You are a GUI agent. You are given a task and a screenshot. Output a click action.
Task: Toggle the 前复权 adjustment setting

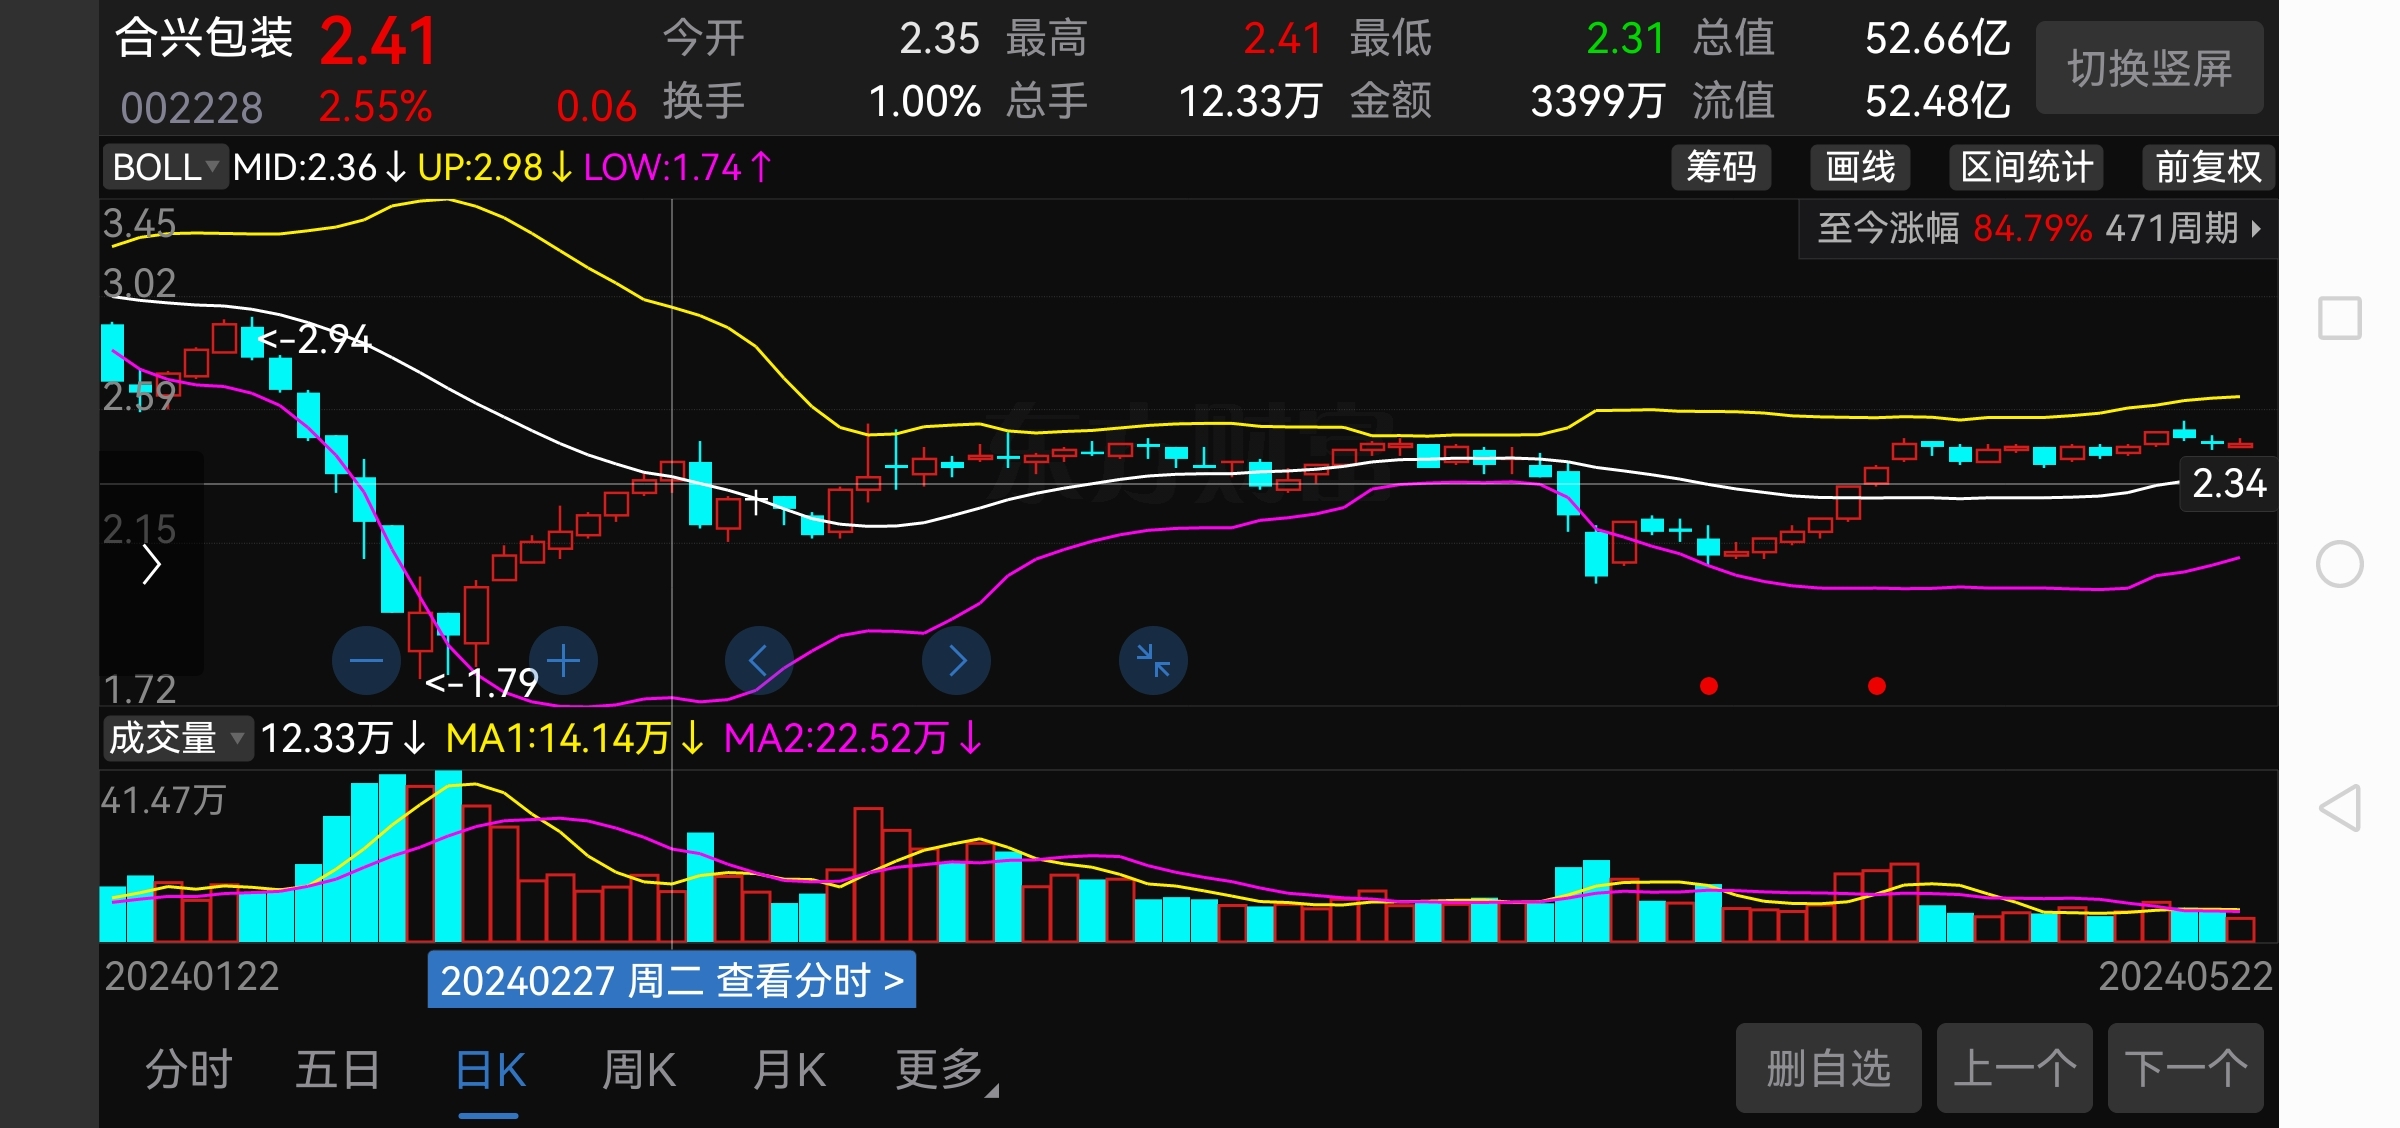[2207, 167]
